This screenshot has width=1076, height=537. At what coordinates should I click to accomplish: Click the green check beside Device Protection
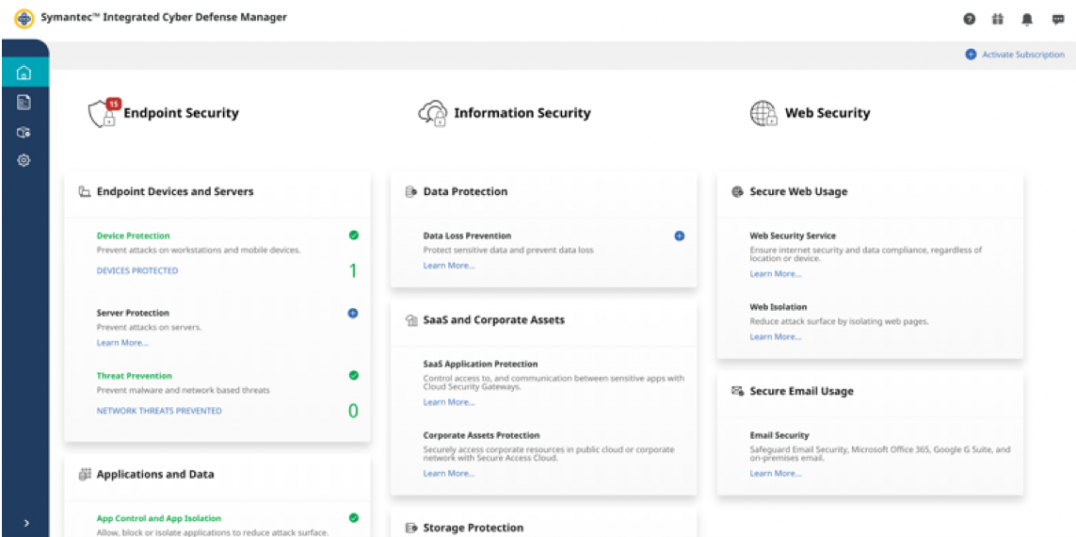pyautogui.click(x=353, y=235)
